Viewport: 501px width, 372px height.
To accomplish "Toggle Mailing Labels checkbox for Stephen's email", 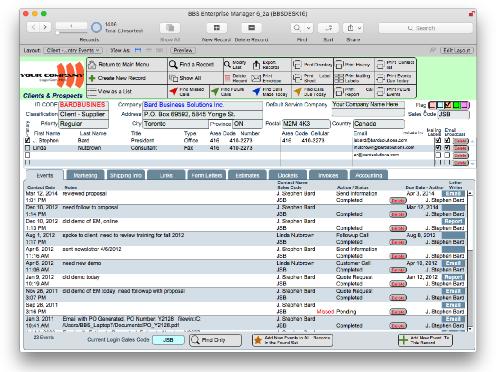I will [x=438, y=140].
